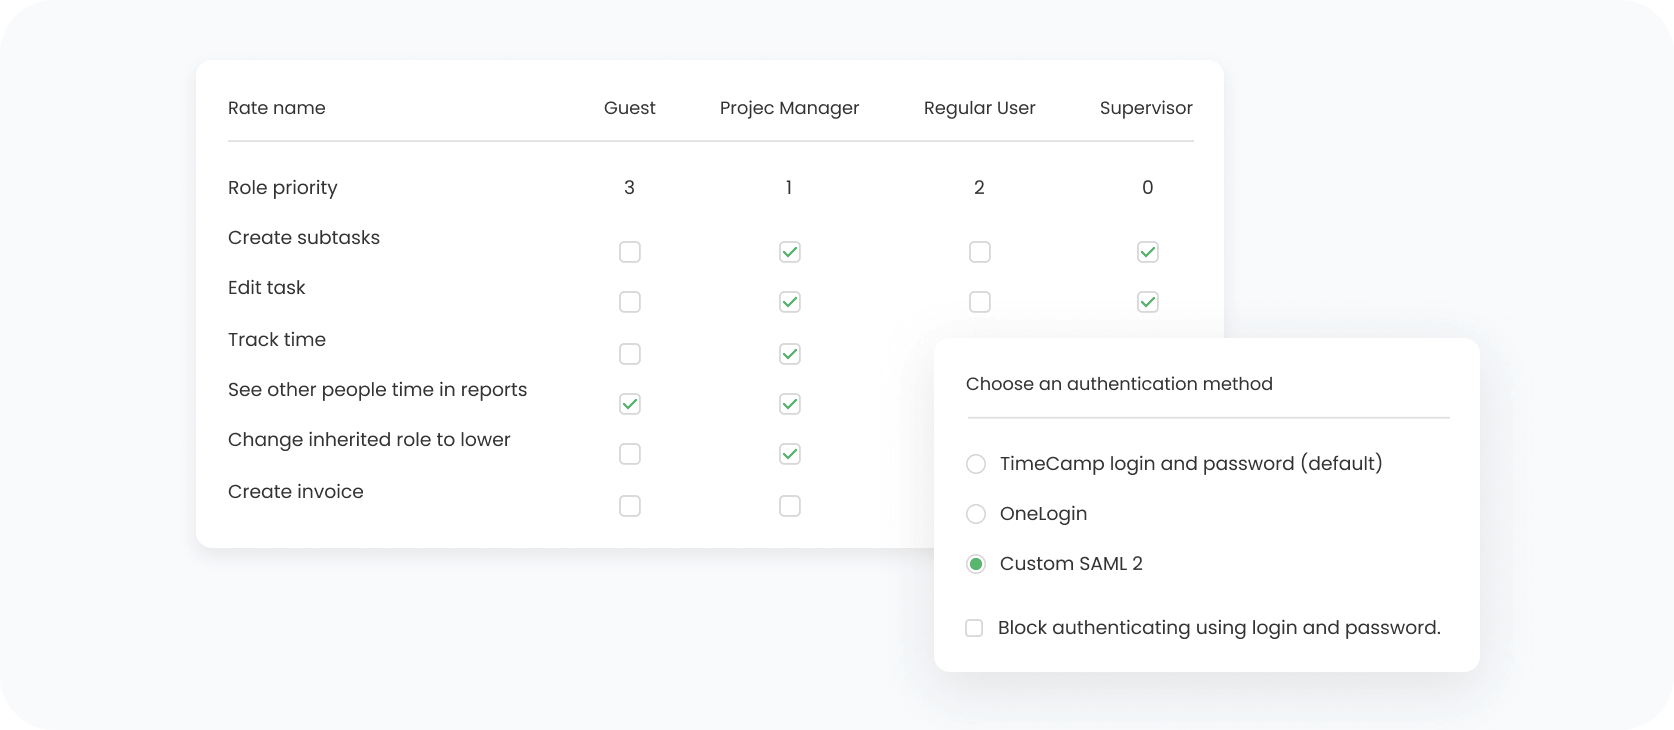
Task: Enable Create invoice for Guest
Action: [630, 506]
